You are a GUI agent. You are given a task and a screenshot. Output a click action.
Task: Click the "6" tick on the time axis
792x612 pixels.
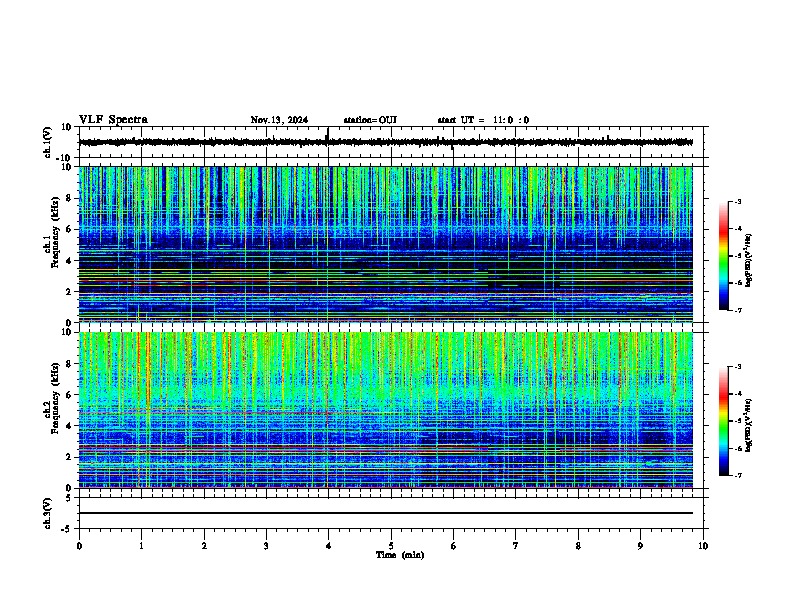click(453, 546)
